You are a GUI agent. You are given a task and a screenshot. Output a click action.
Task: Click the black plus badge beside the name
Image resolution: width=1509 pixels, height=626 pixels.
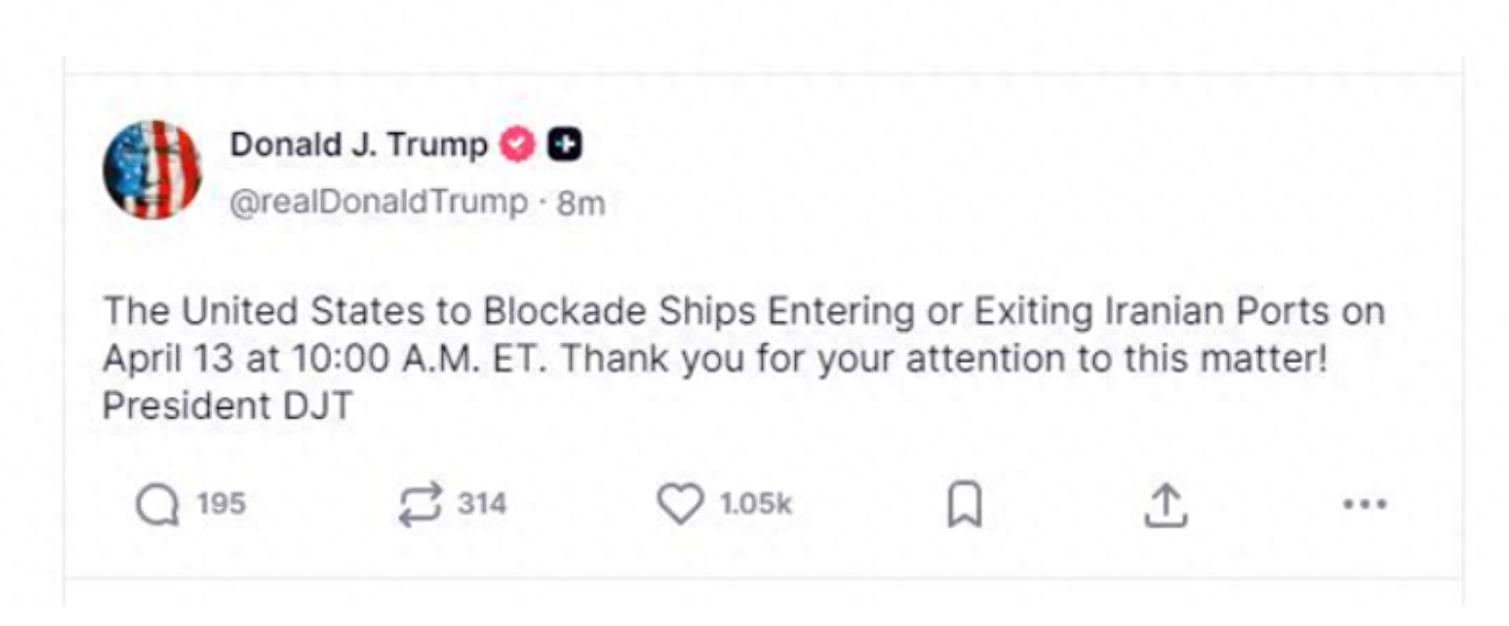point(566,146)
